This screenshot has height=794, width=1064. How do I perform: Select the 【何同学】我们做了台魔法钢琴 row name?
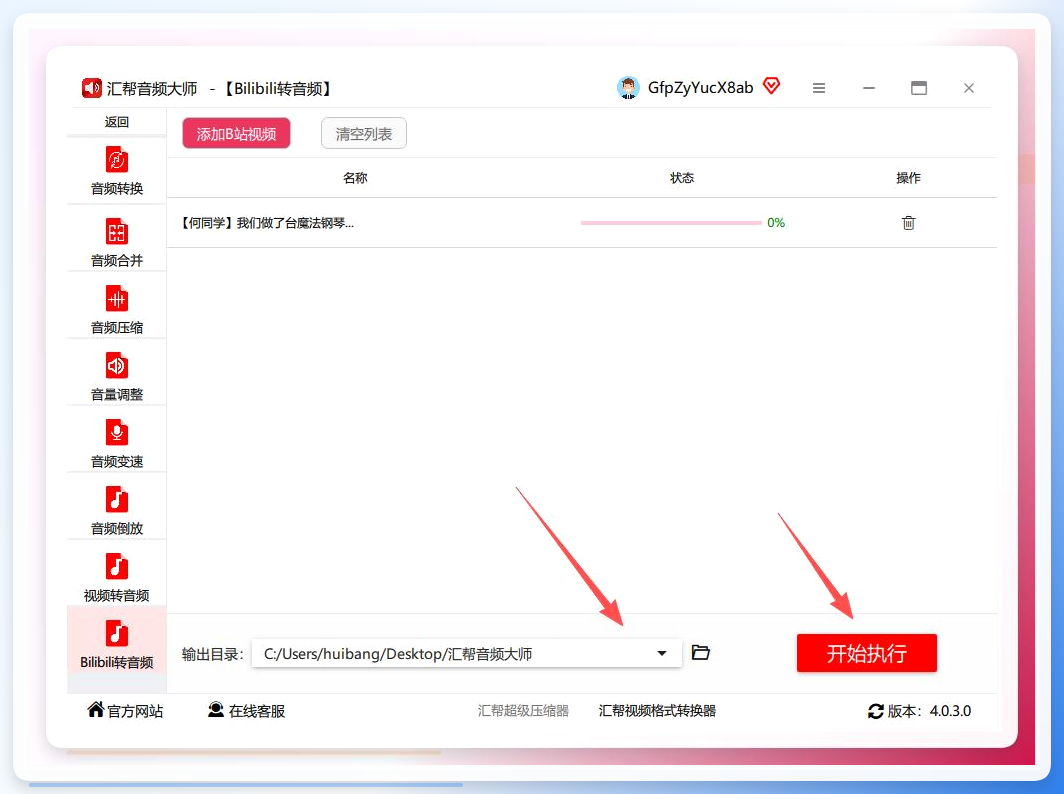coord(267,223)
